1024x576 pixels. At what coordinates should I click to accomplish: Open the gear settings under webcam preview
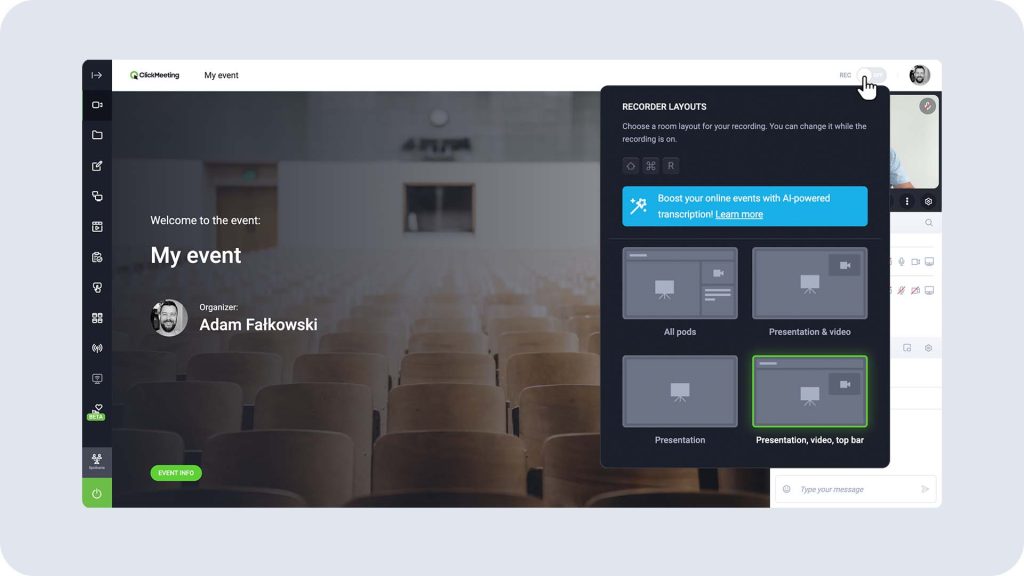coord(928,202)
